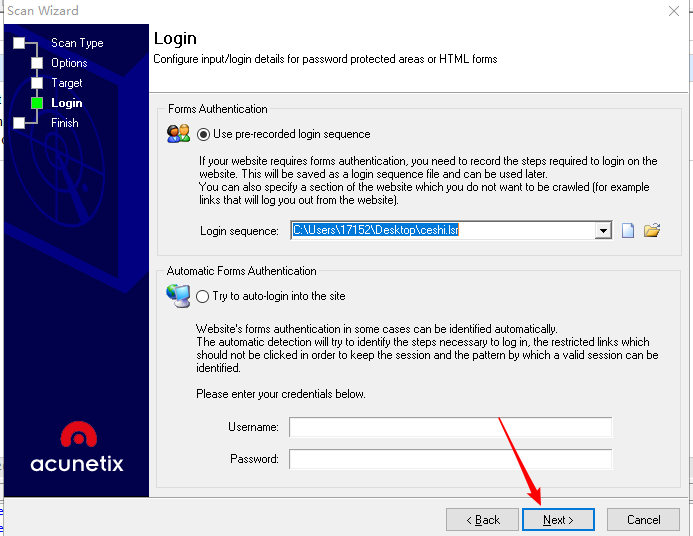Click the Forms Authentication users icon
Screen dimensions: 693x536
click(178, 134)
